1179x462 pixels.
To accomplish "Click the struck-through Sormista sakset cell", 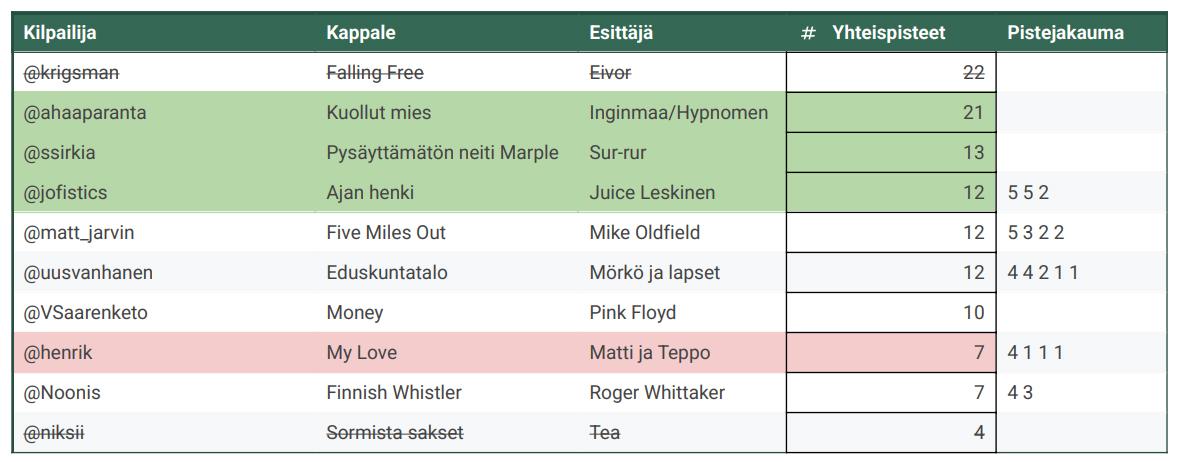I will (395, 433).
